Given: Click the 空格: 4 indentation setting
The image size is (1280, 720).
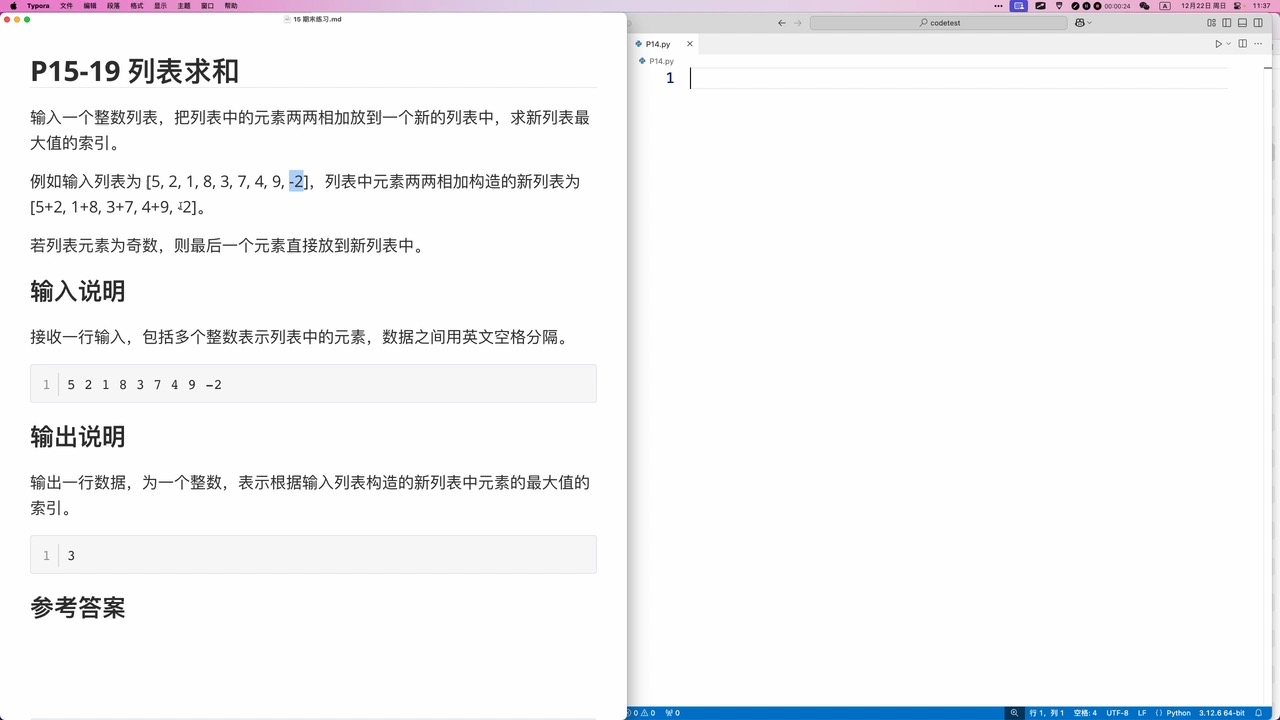Looking at the screenshot, I should pyautogui.click(x=1084, y=713).
